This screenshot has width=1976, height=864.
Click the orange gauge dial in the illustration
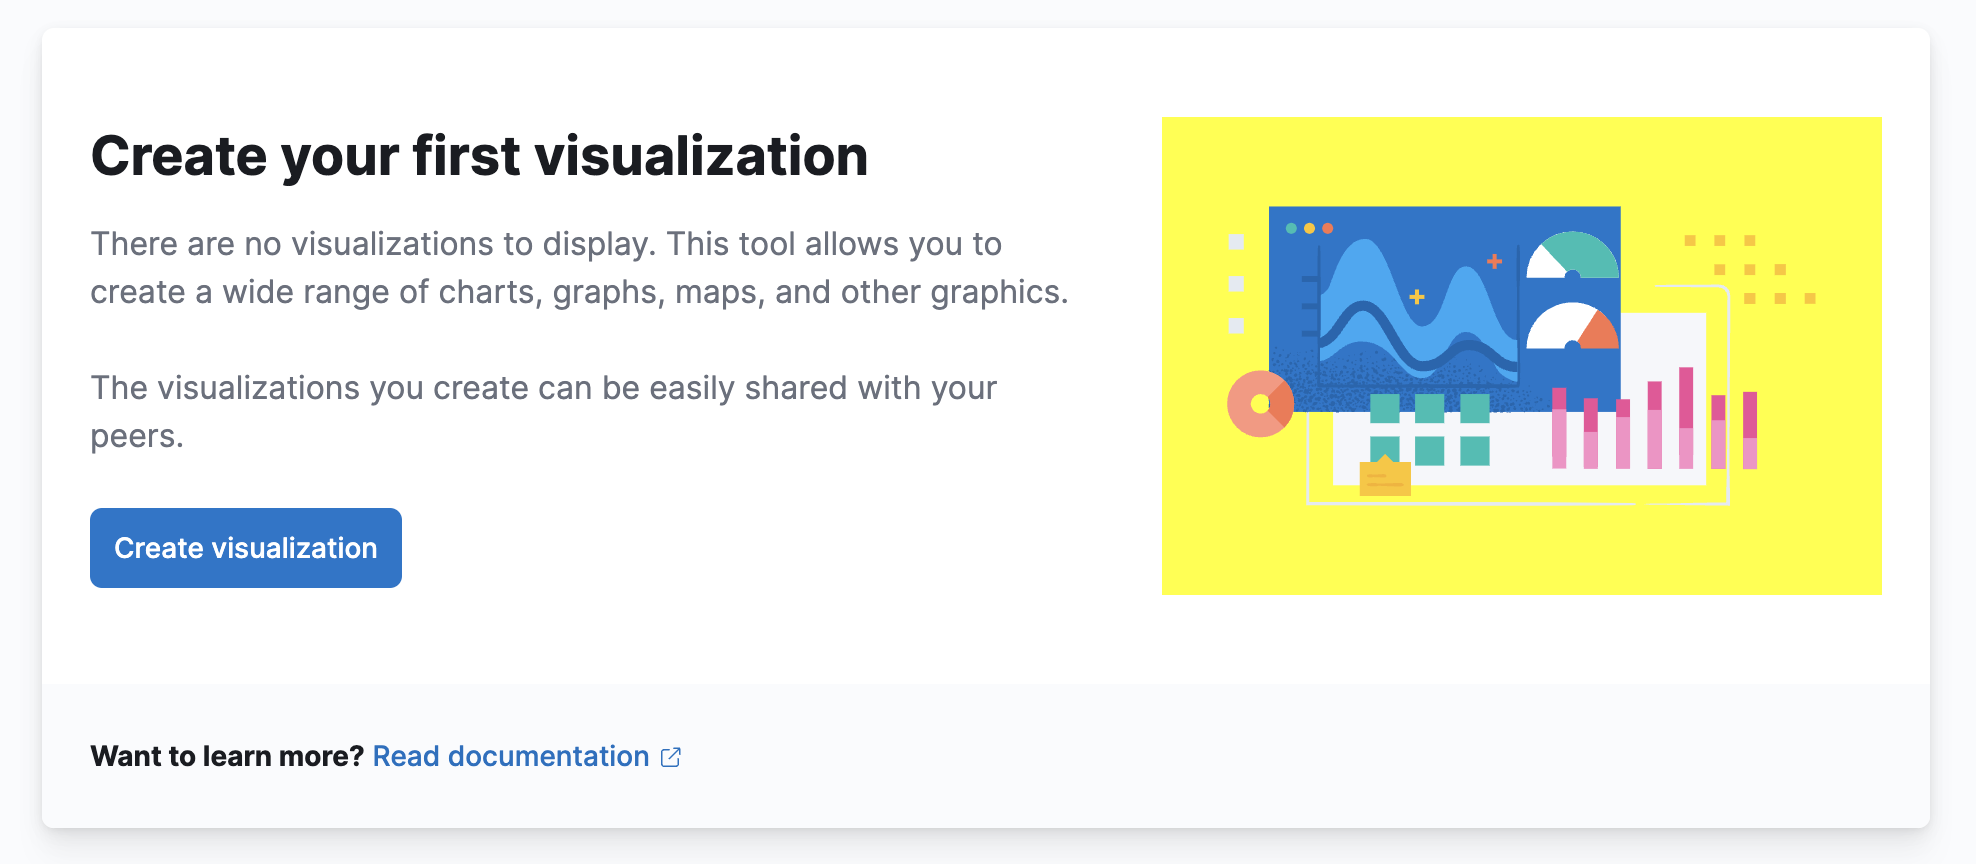click(1572, 326)
